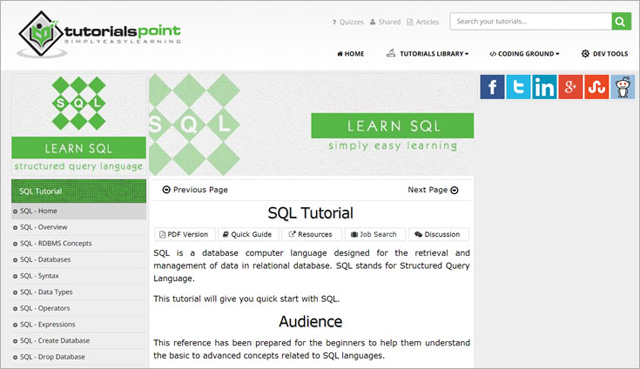Click the LEARN SQL green label in sidebar

79,148
